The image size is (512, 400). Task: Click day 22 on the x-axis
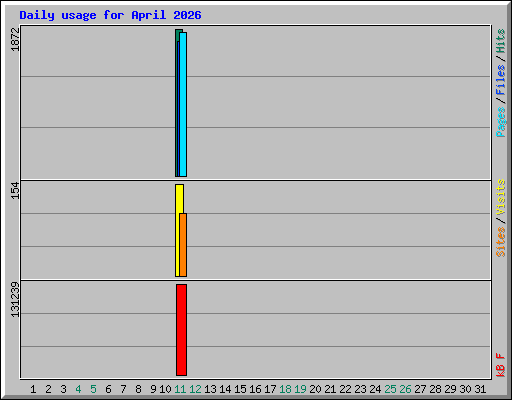(345, 389)
